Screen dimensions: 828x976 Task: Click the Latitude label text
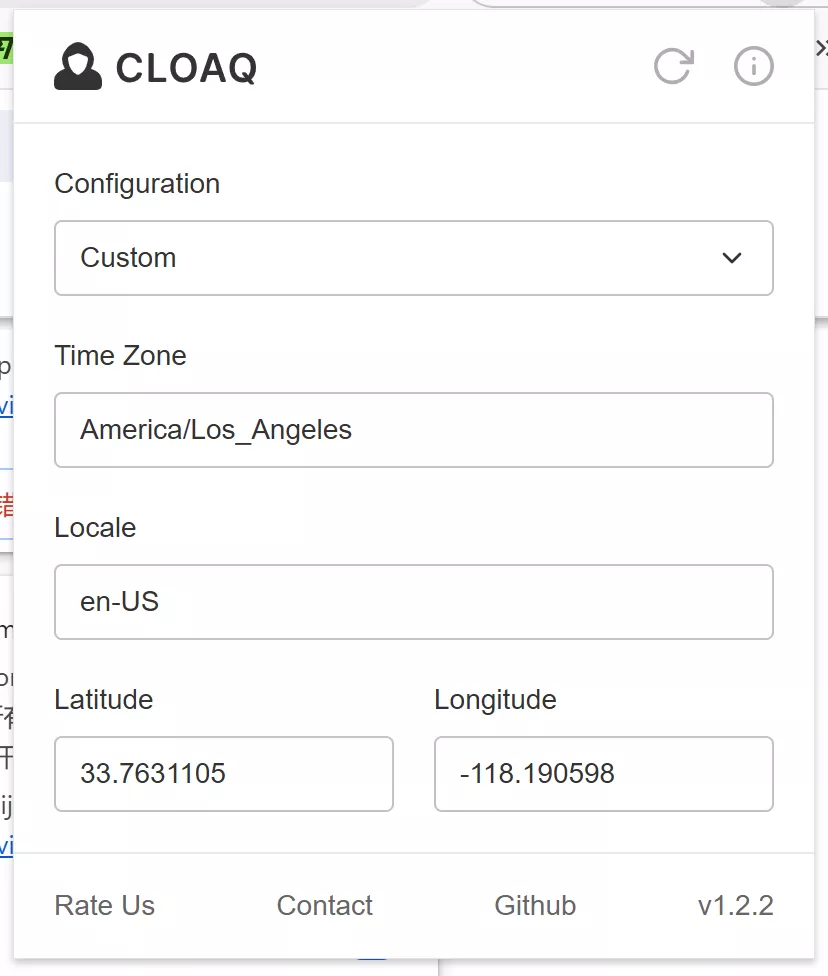tap(104, 700)
